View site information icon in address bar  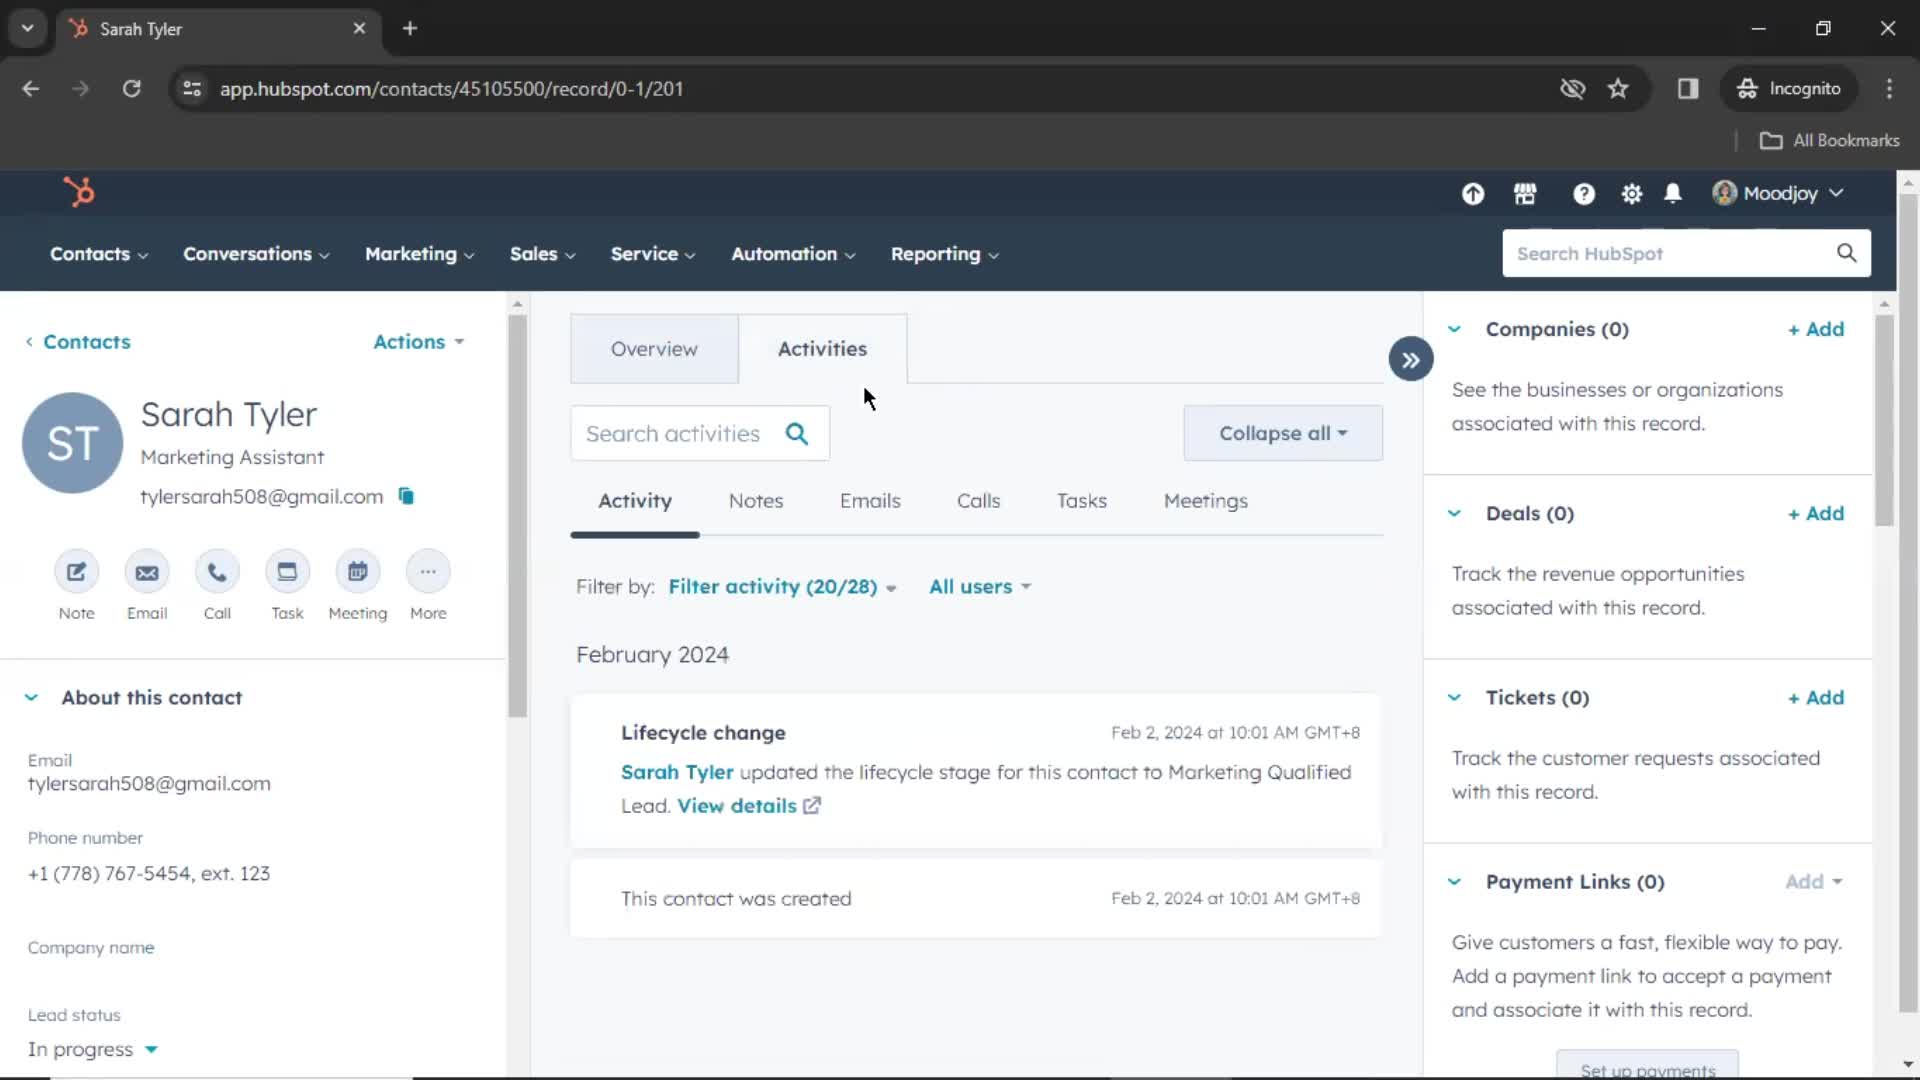[192, 89]
